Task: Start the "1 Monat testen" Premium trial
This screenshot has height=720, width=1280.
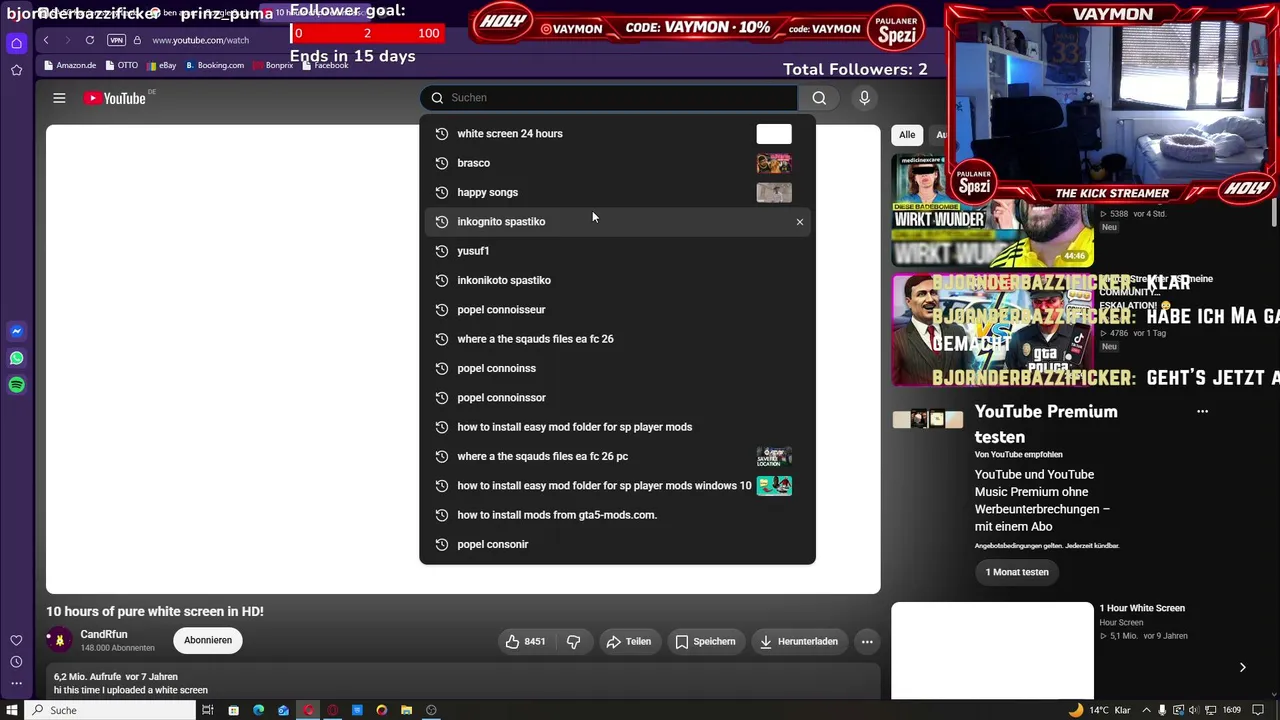Action: 1017,572
